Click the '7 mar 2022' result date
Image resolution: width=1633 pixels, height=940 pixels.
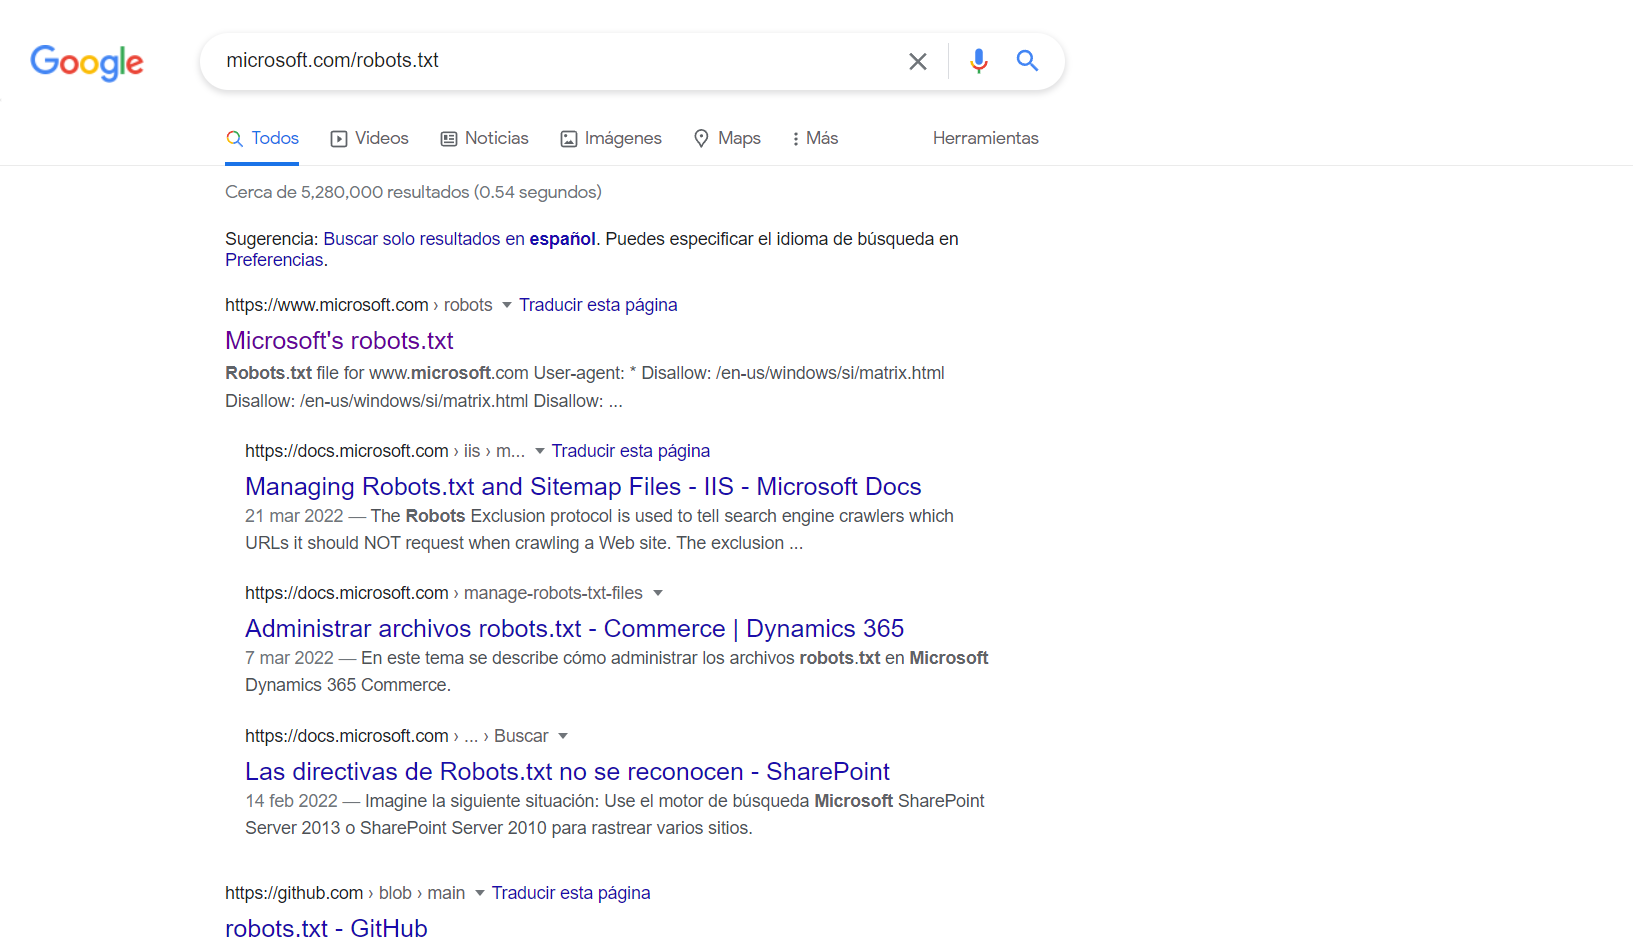[289, 658]
